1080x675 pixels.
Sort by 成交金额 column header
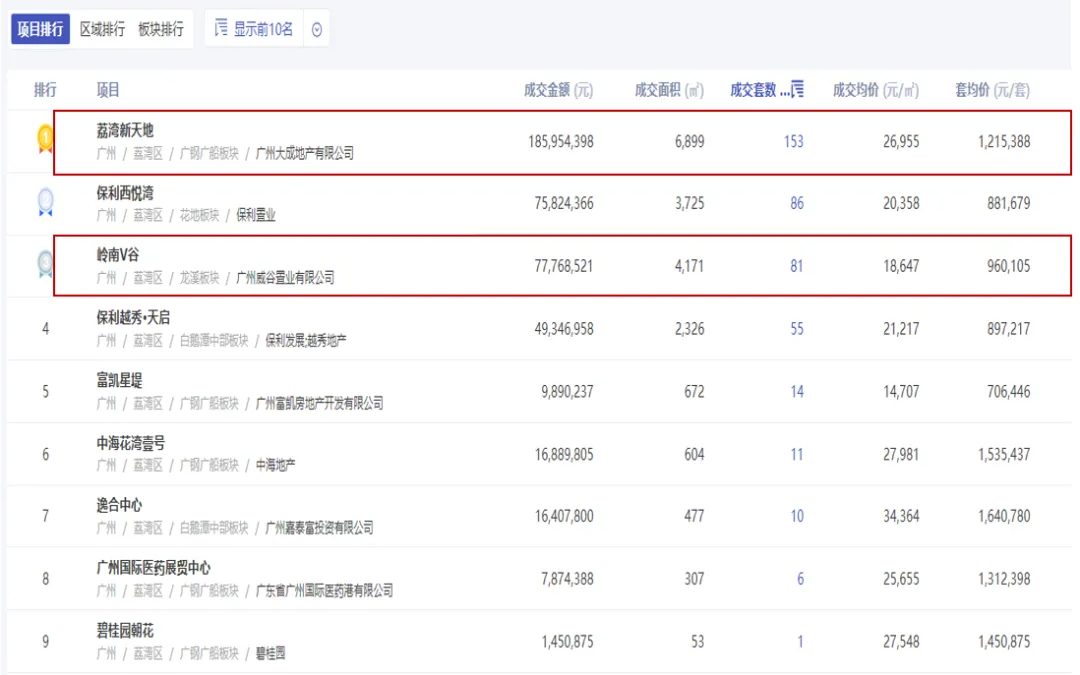point(557,90)
